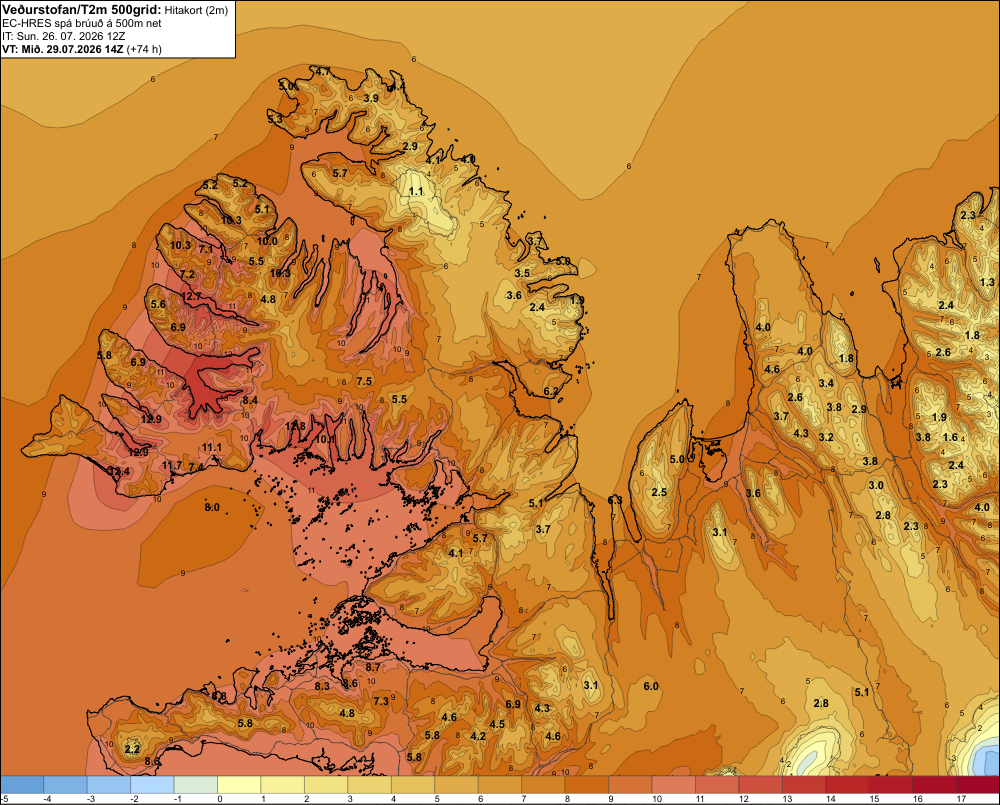The height and width of the screenshot is (805, 1000).
Task: Click the title 'Veðurstofan/T2m 500grid:'
Action: click(82, 10)
